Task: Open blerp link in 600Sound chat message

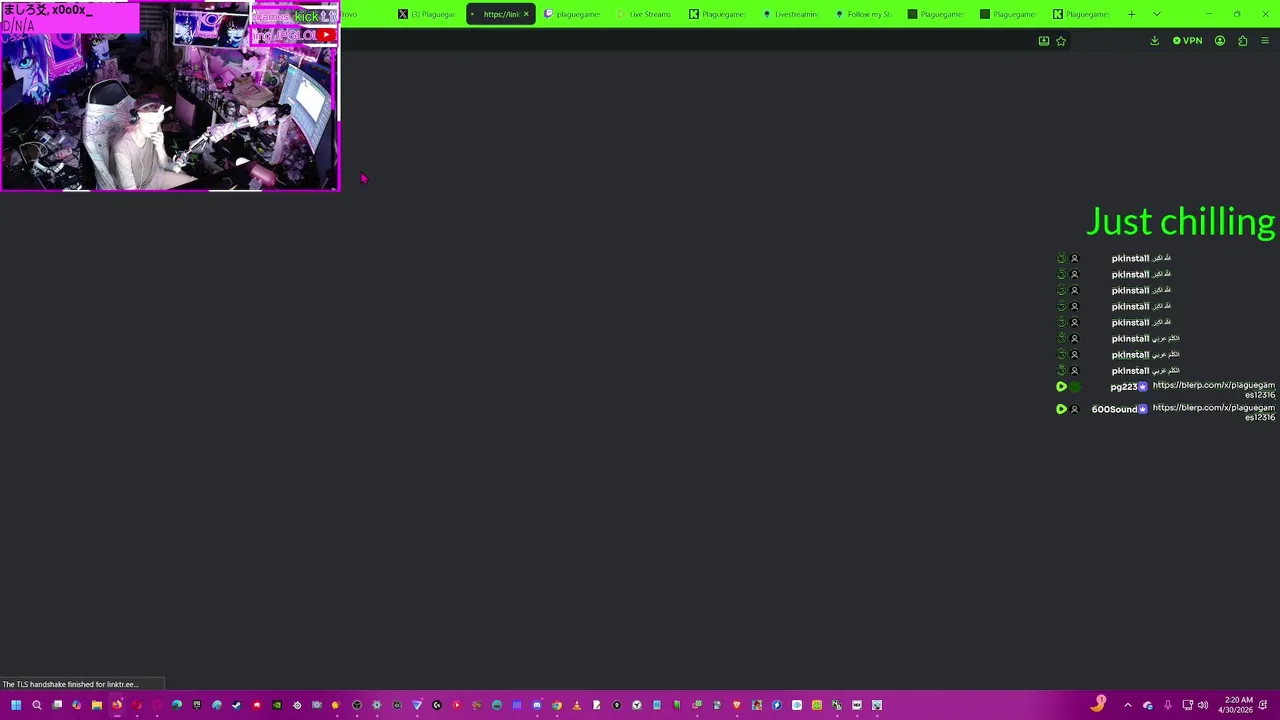Action: click(x=1213, y=412)
